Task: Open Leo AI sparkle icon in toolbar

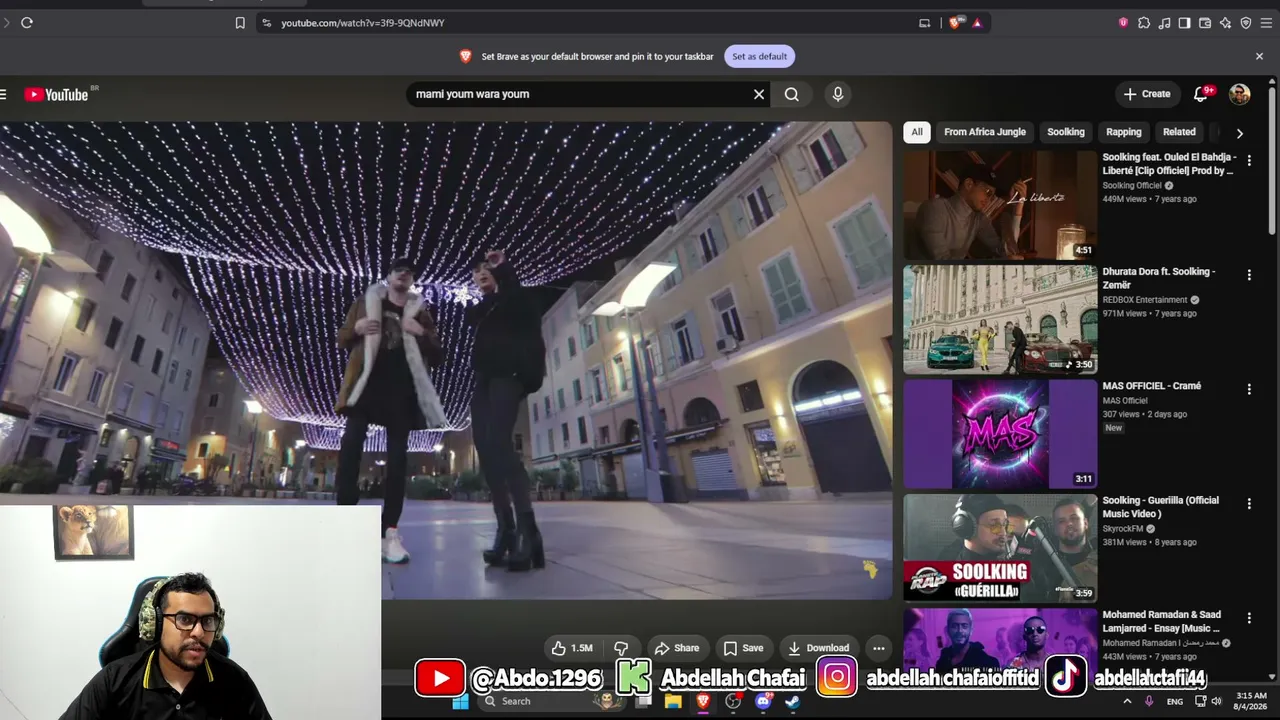Action: point(1225,23)
